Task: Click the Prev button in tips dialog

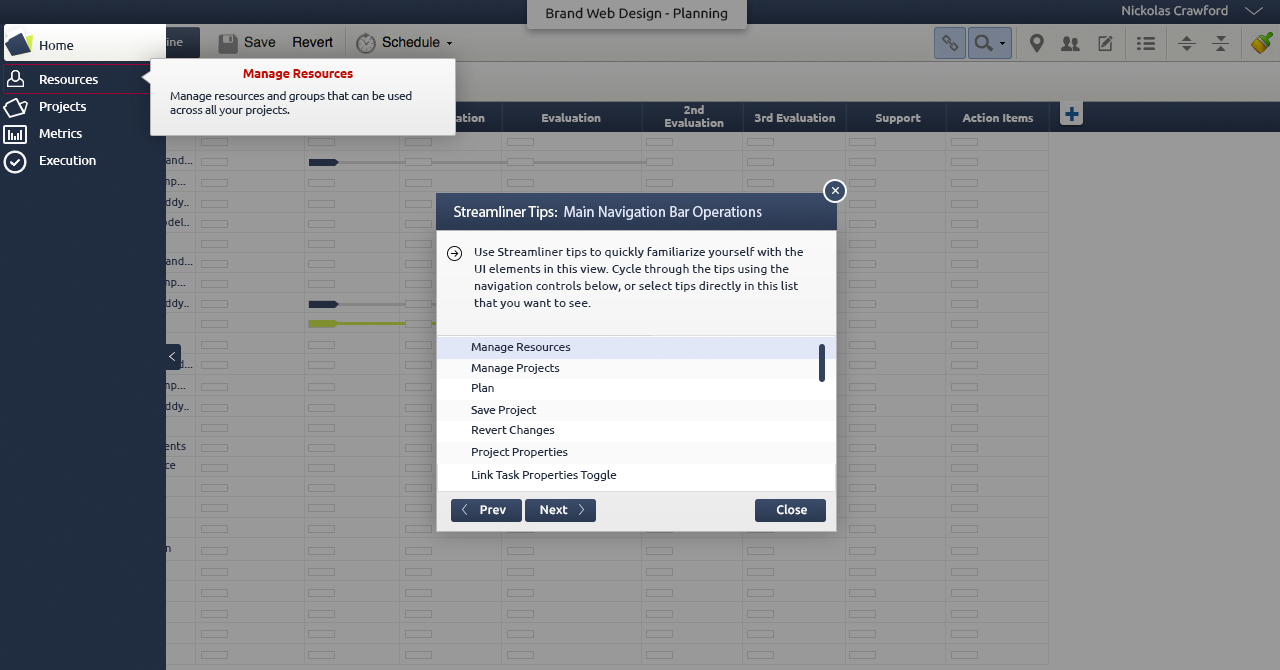Action: coord(486,510)
